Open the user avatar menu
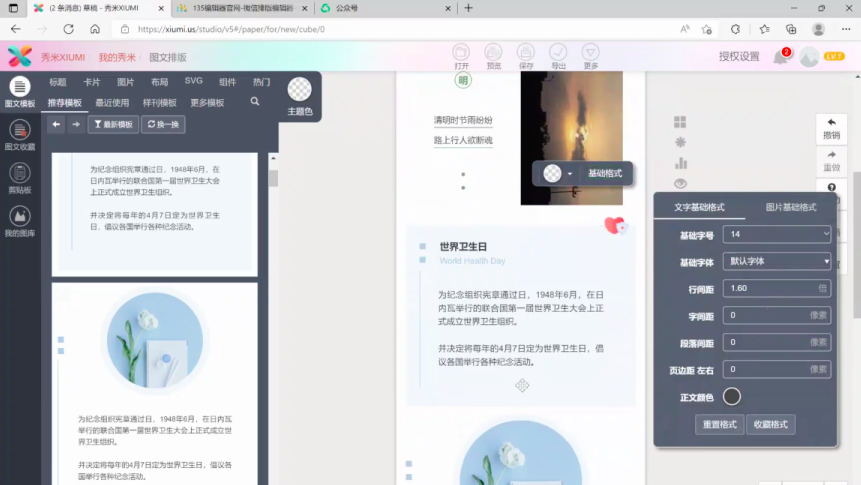The image size is (861, 485). pos(809,57)
